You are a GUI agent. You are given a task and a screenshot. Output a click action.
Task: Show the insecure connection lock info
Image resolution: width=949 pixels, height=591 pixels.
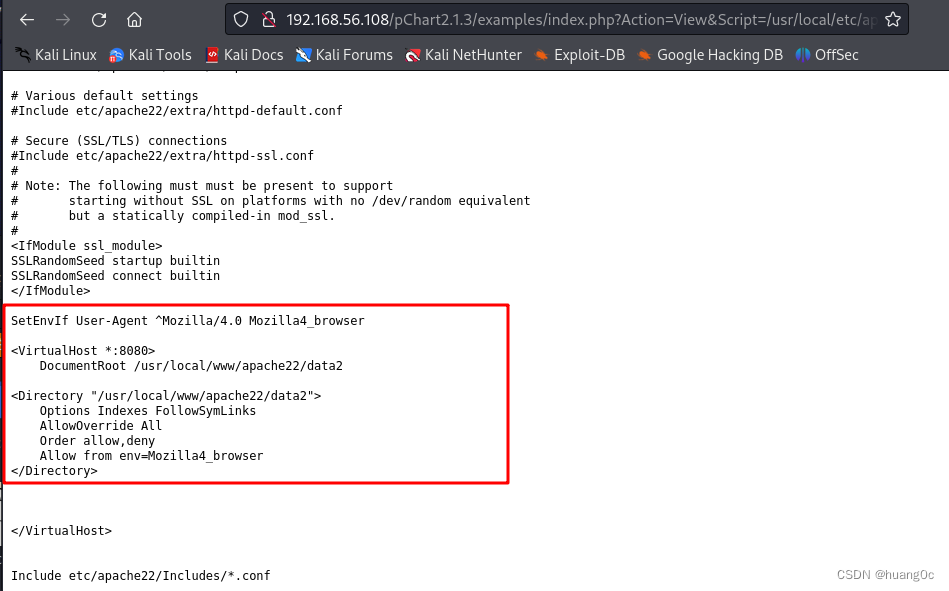point(269,20)
